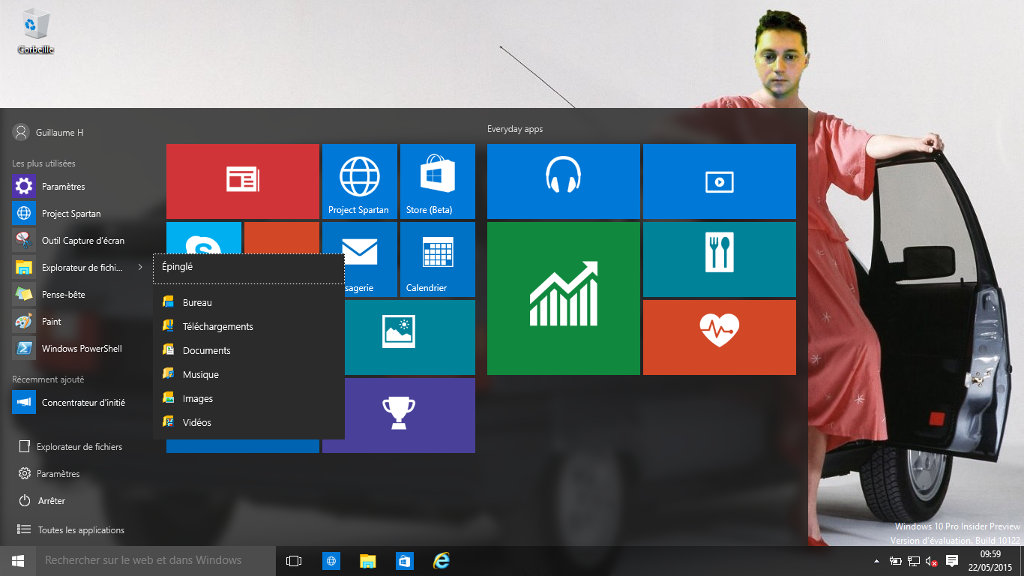1024x576 pixels.
Task: Show Toutes les applications
Action: coord(71,530)
